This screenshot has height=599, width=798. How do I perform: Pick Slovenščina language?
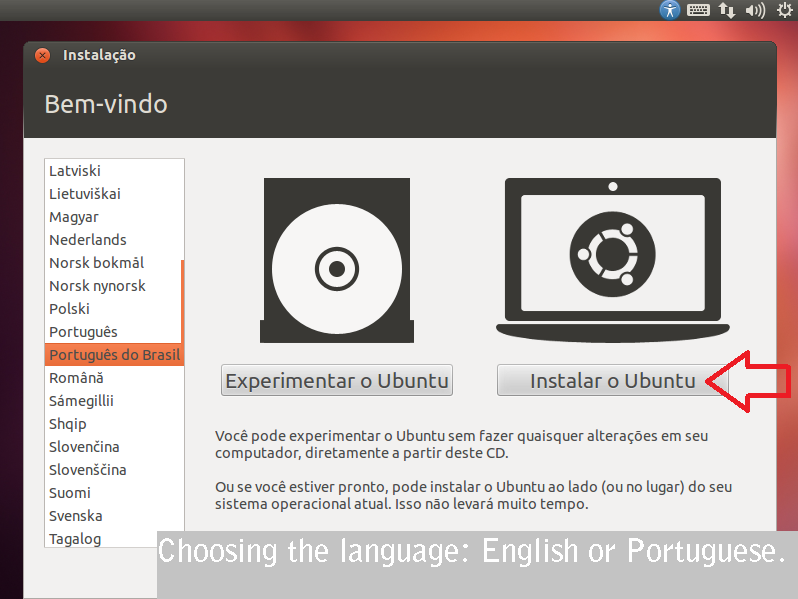coord(113,470)
